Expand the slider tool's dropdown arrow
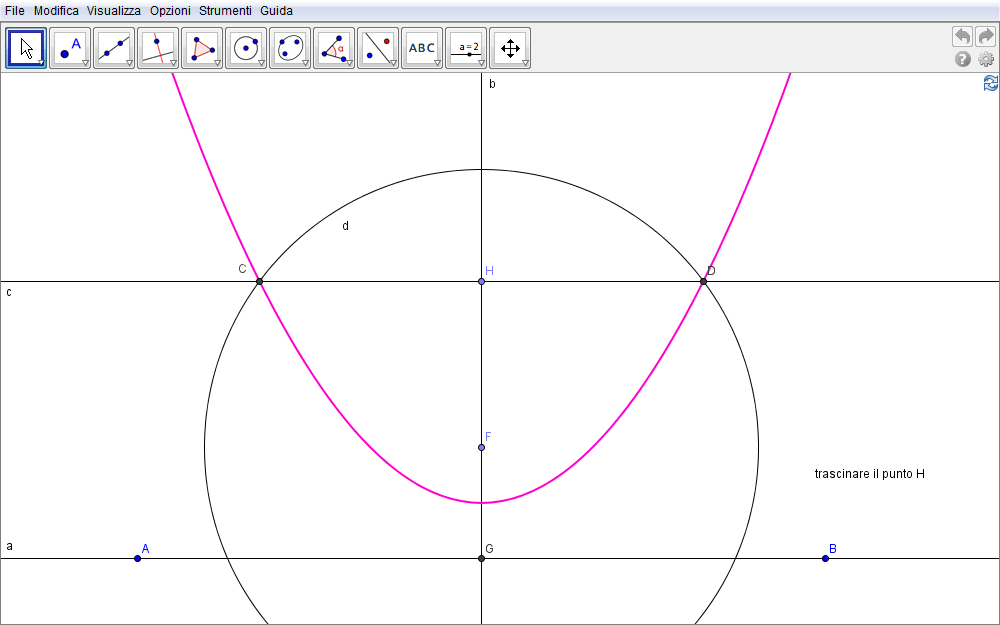 point(481,63)
